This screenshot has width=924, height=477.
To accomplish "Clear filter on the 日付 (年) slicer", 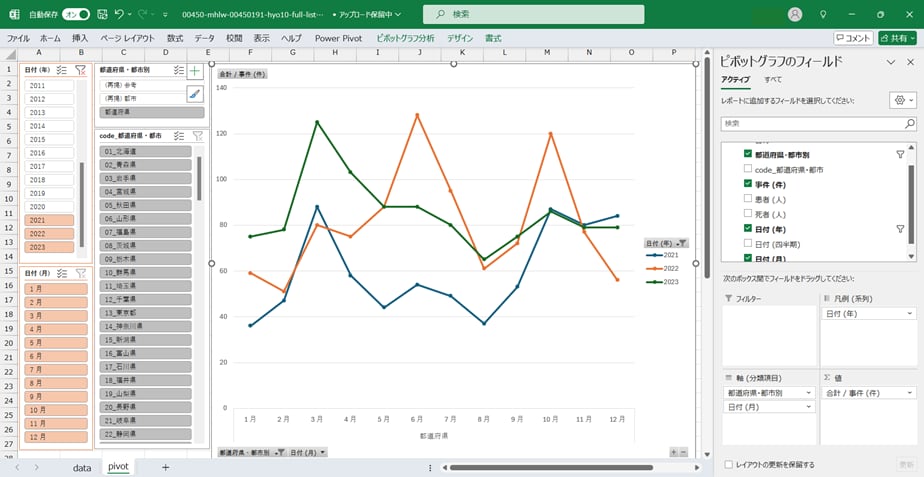I will 81,70.
